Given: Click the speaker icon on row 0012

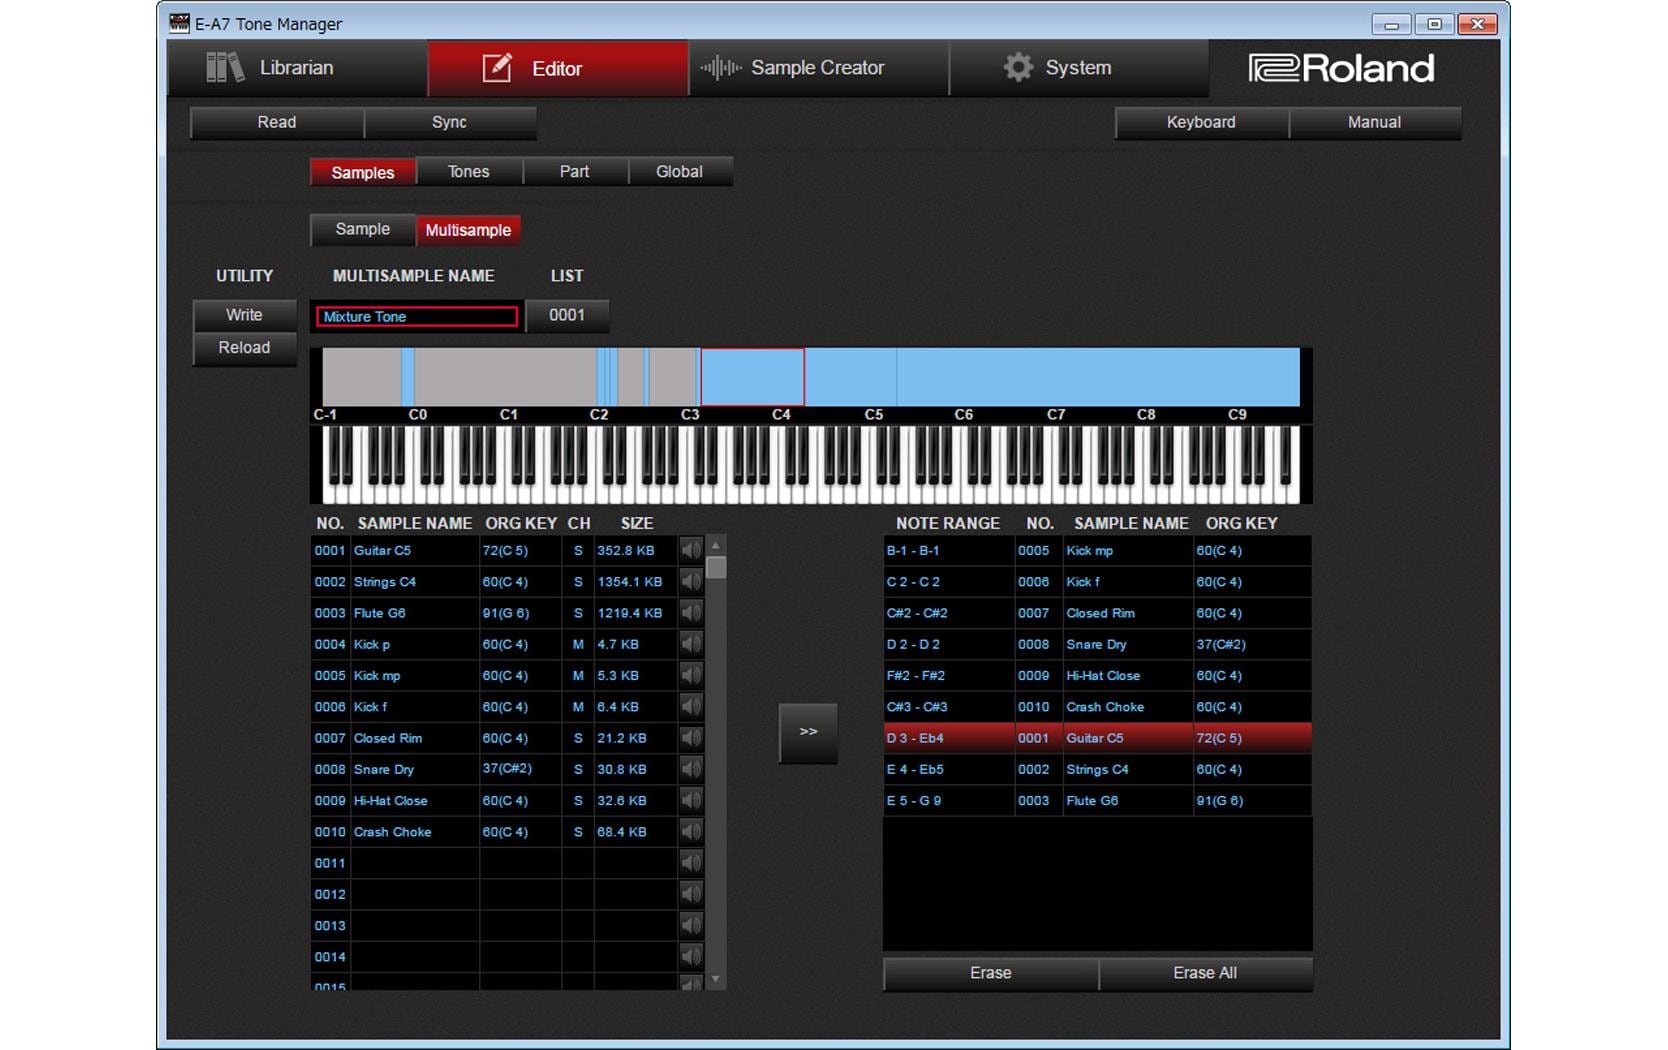Looking at the screenshot, I should point(691,894).
